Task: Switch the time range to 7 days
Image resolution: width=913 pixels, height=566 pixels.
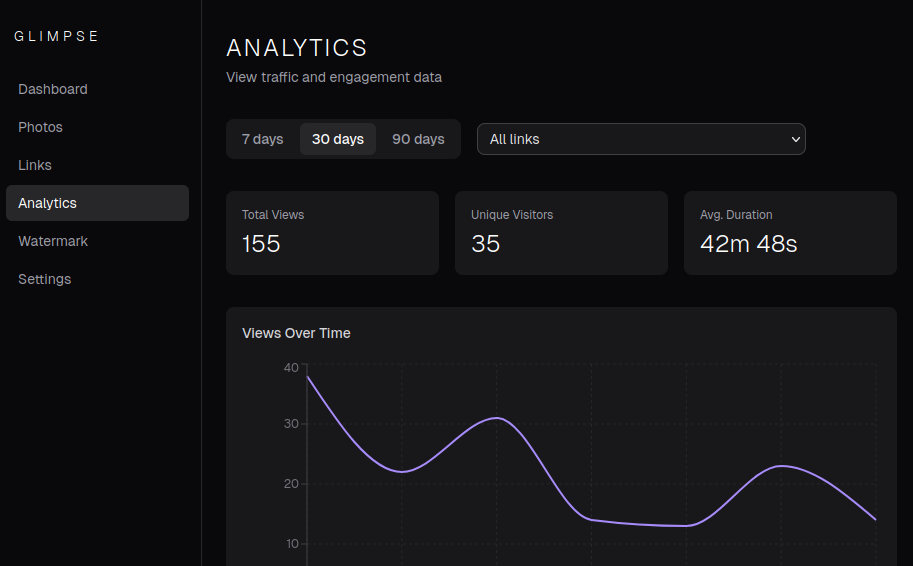Action: point(262,139)
